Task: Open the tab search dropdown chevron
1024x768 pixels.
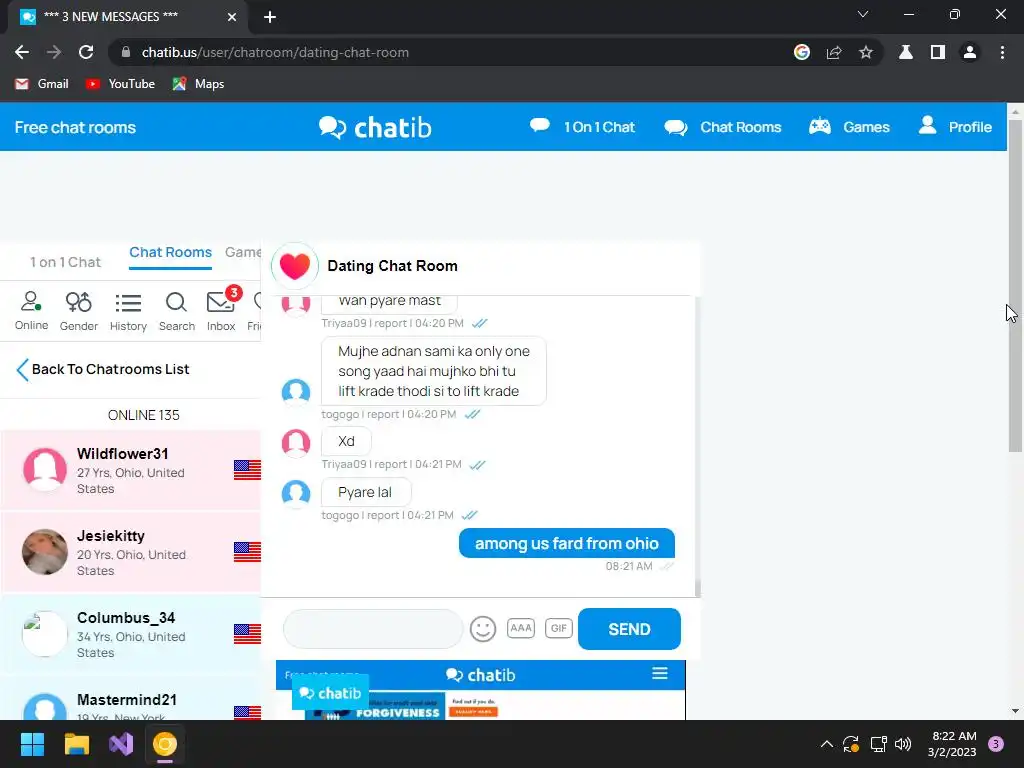Action: coord(863,14)
